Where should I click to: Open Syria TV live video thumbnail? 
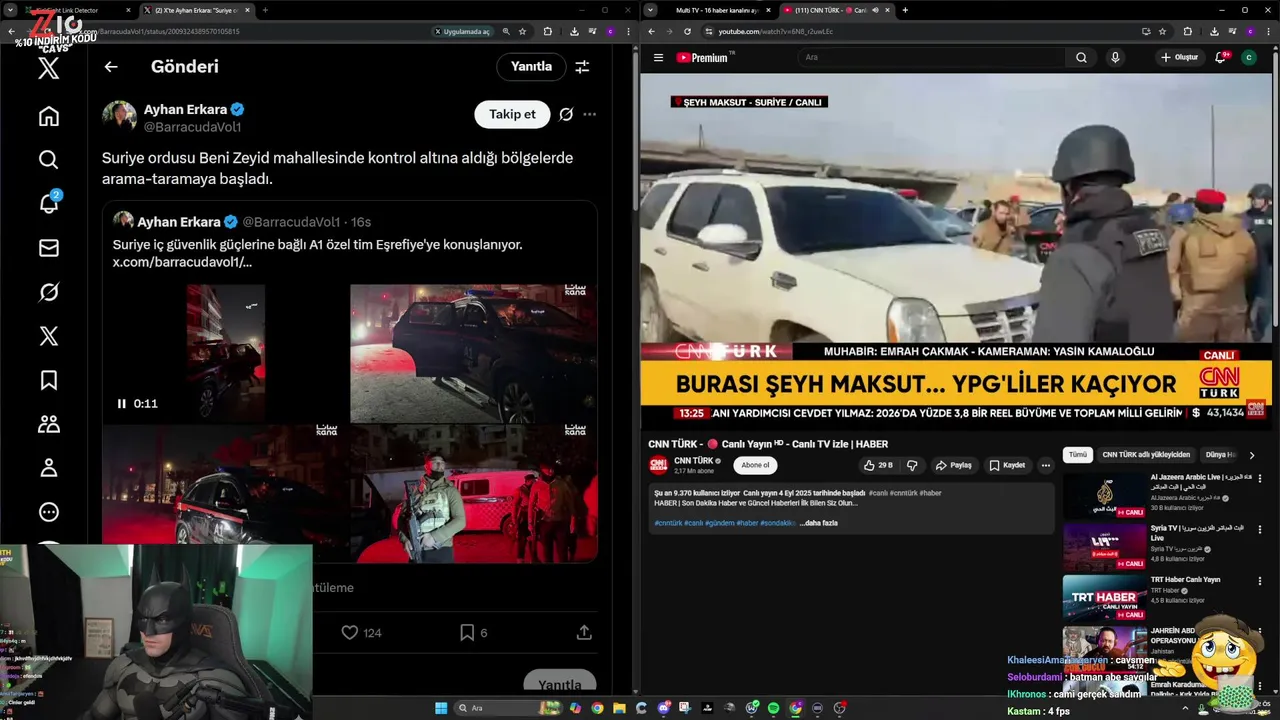pos(1105,546)
